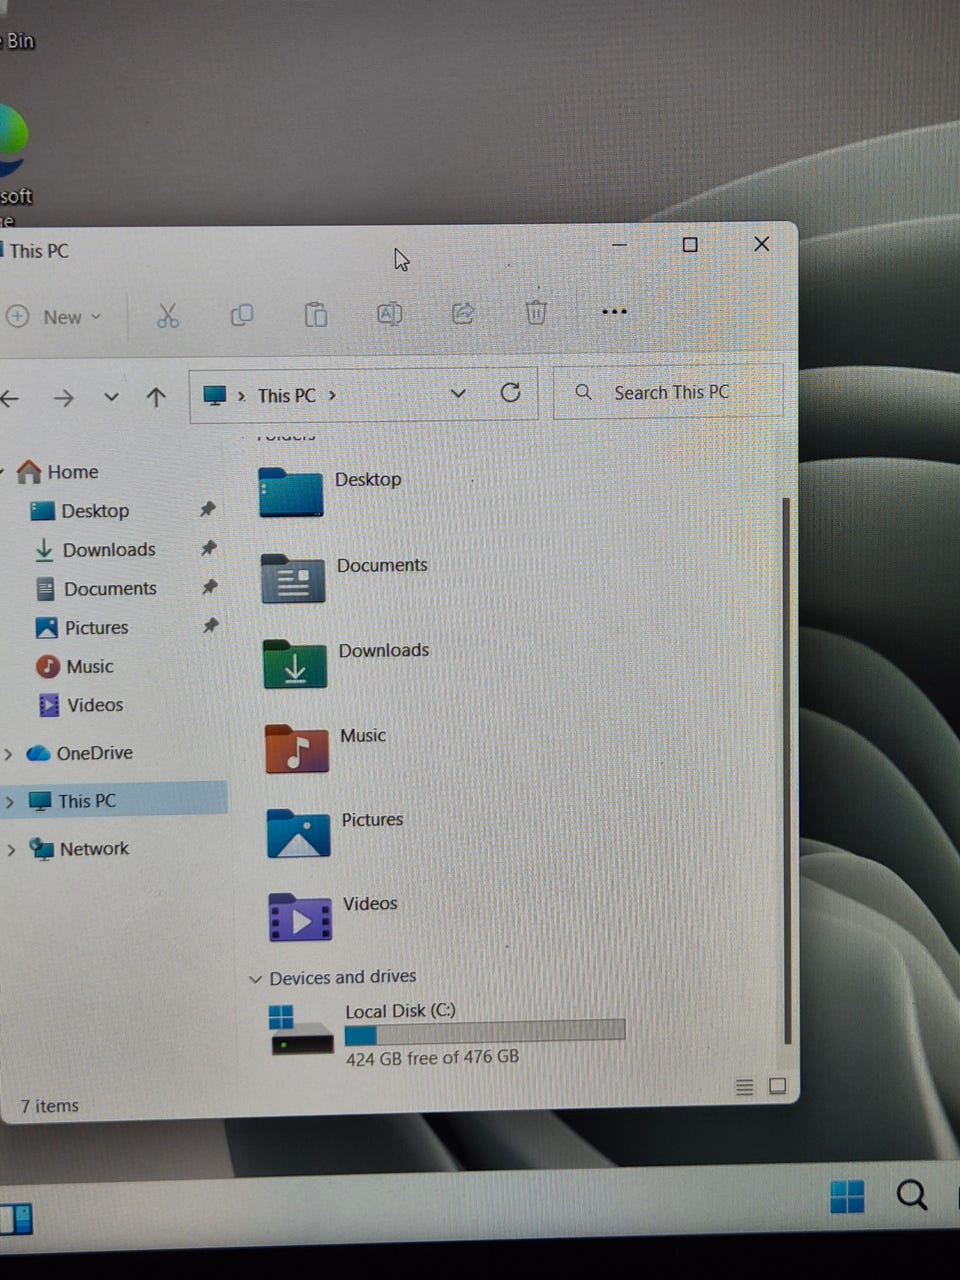This screenshot has width=960, height=1280.
Task: Switch to details view in status bar
Action: (744, 1087)
